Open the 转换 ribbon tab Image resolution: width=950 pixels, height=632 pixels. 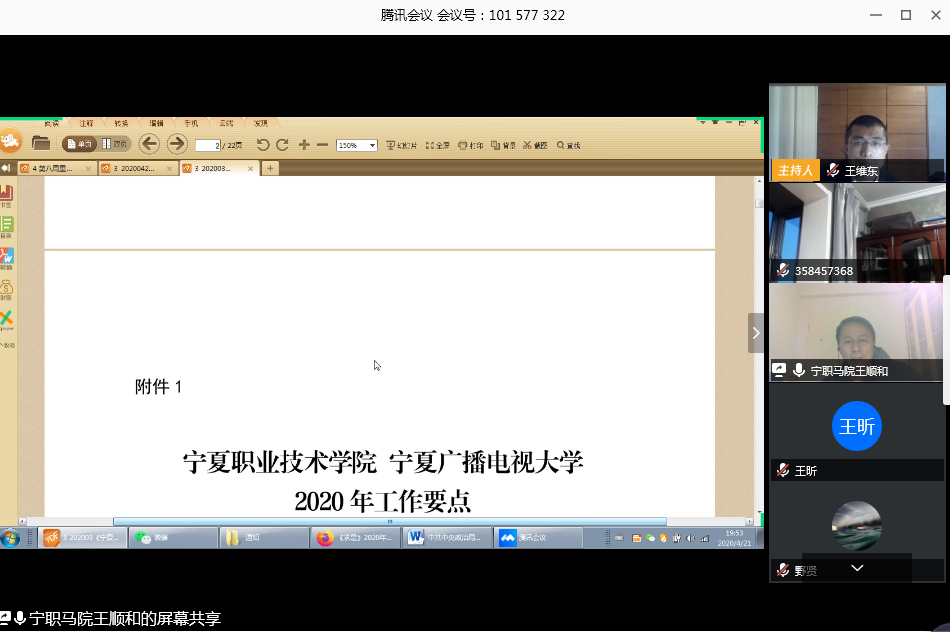click(x=121, y=123)
